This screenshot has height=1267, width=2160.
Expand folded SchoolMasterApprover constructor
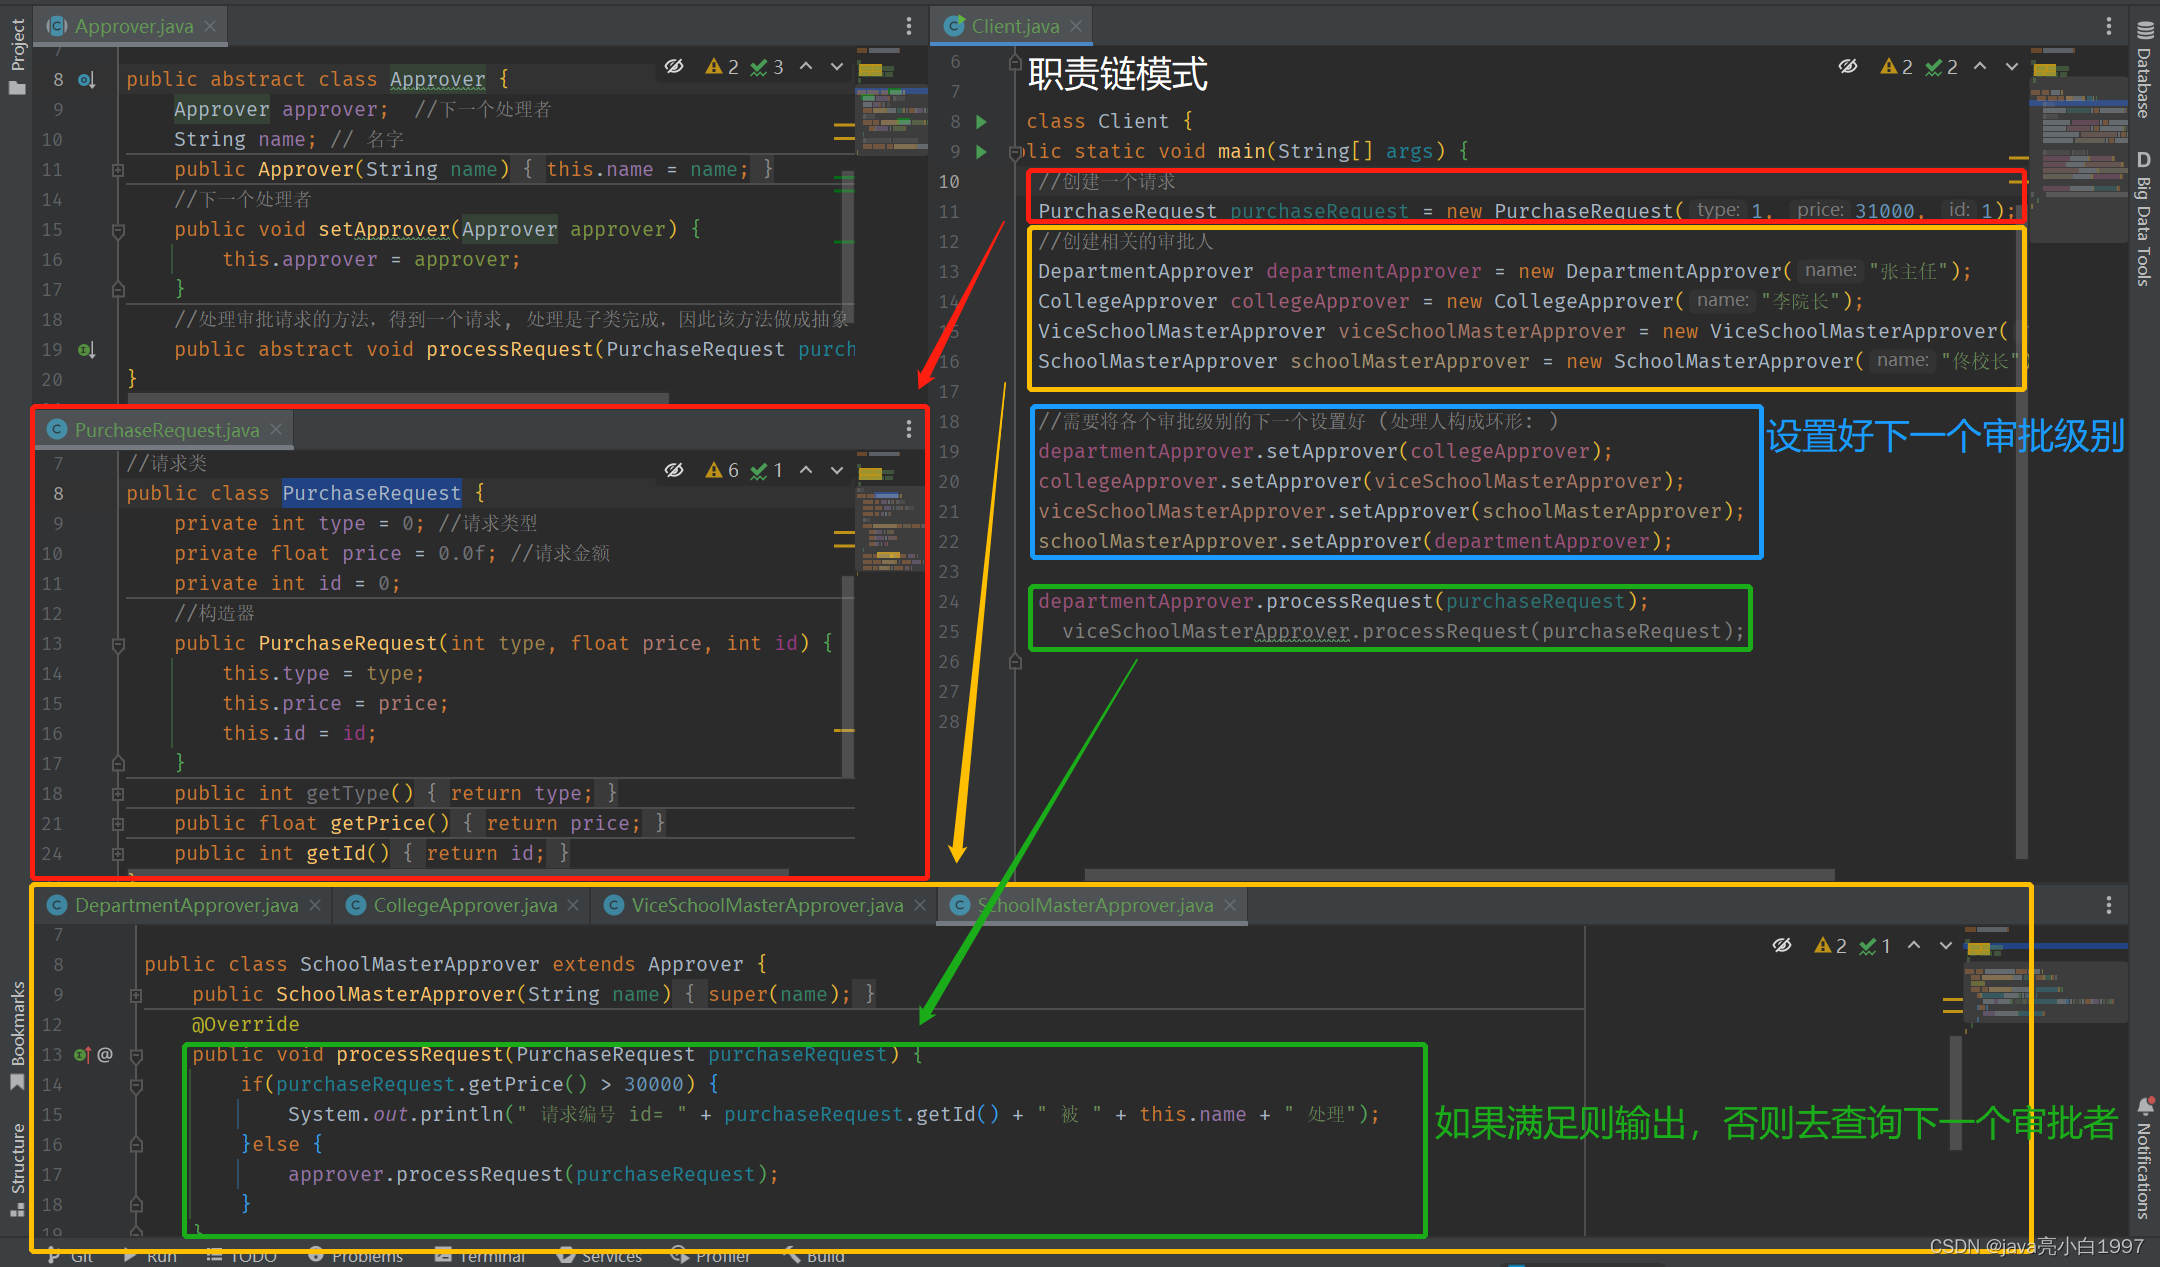[136, 995]
